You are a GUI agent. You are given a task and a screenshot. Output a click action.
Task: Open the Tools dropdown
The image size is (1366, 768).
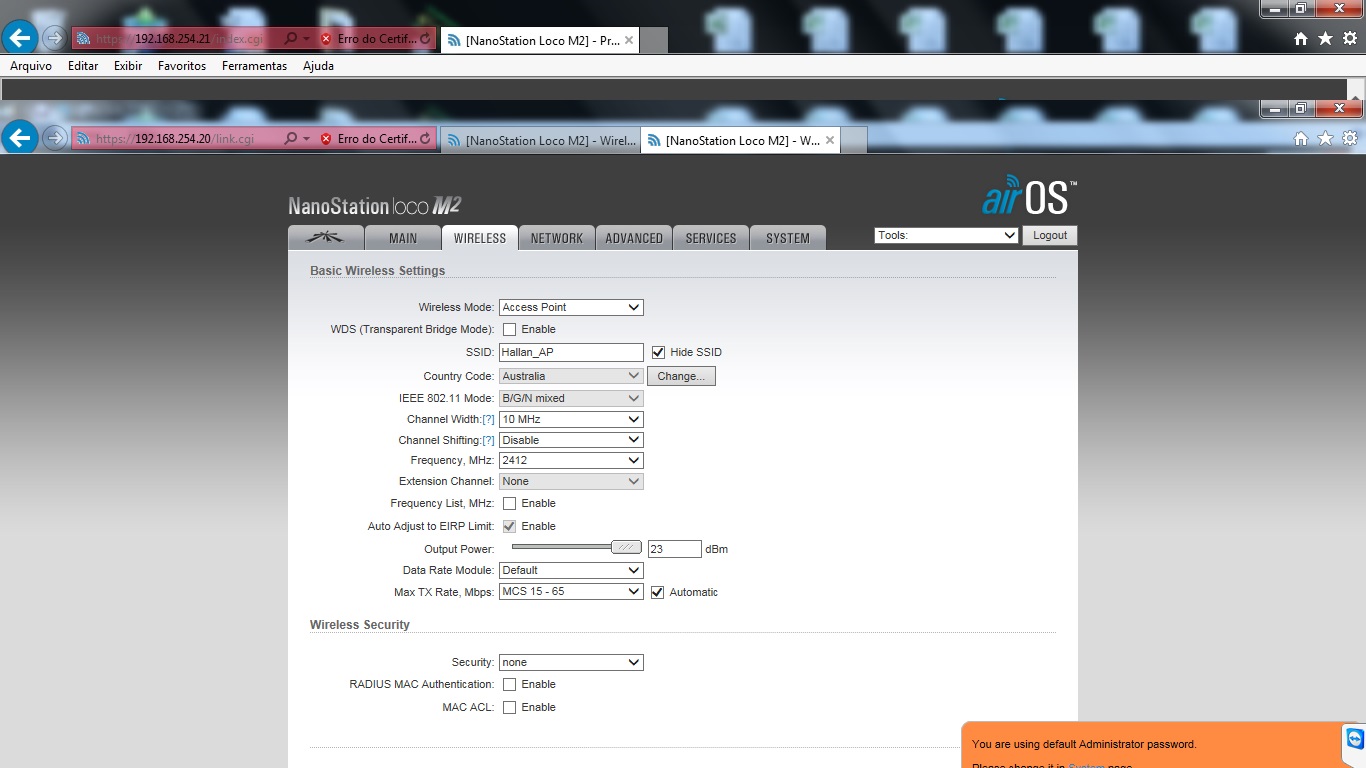(946, 236)
